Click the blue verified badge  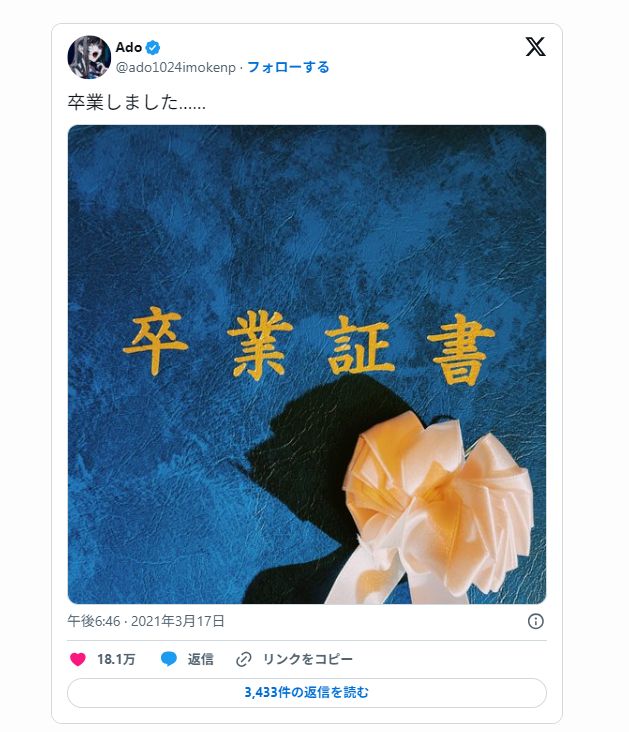coord(153,48)
